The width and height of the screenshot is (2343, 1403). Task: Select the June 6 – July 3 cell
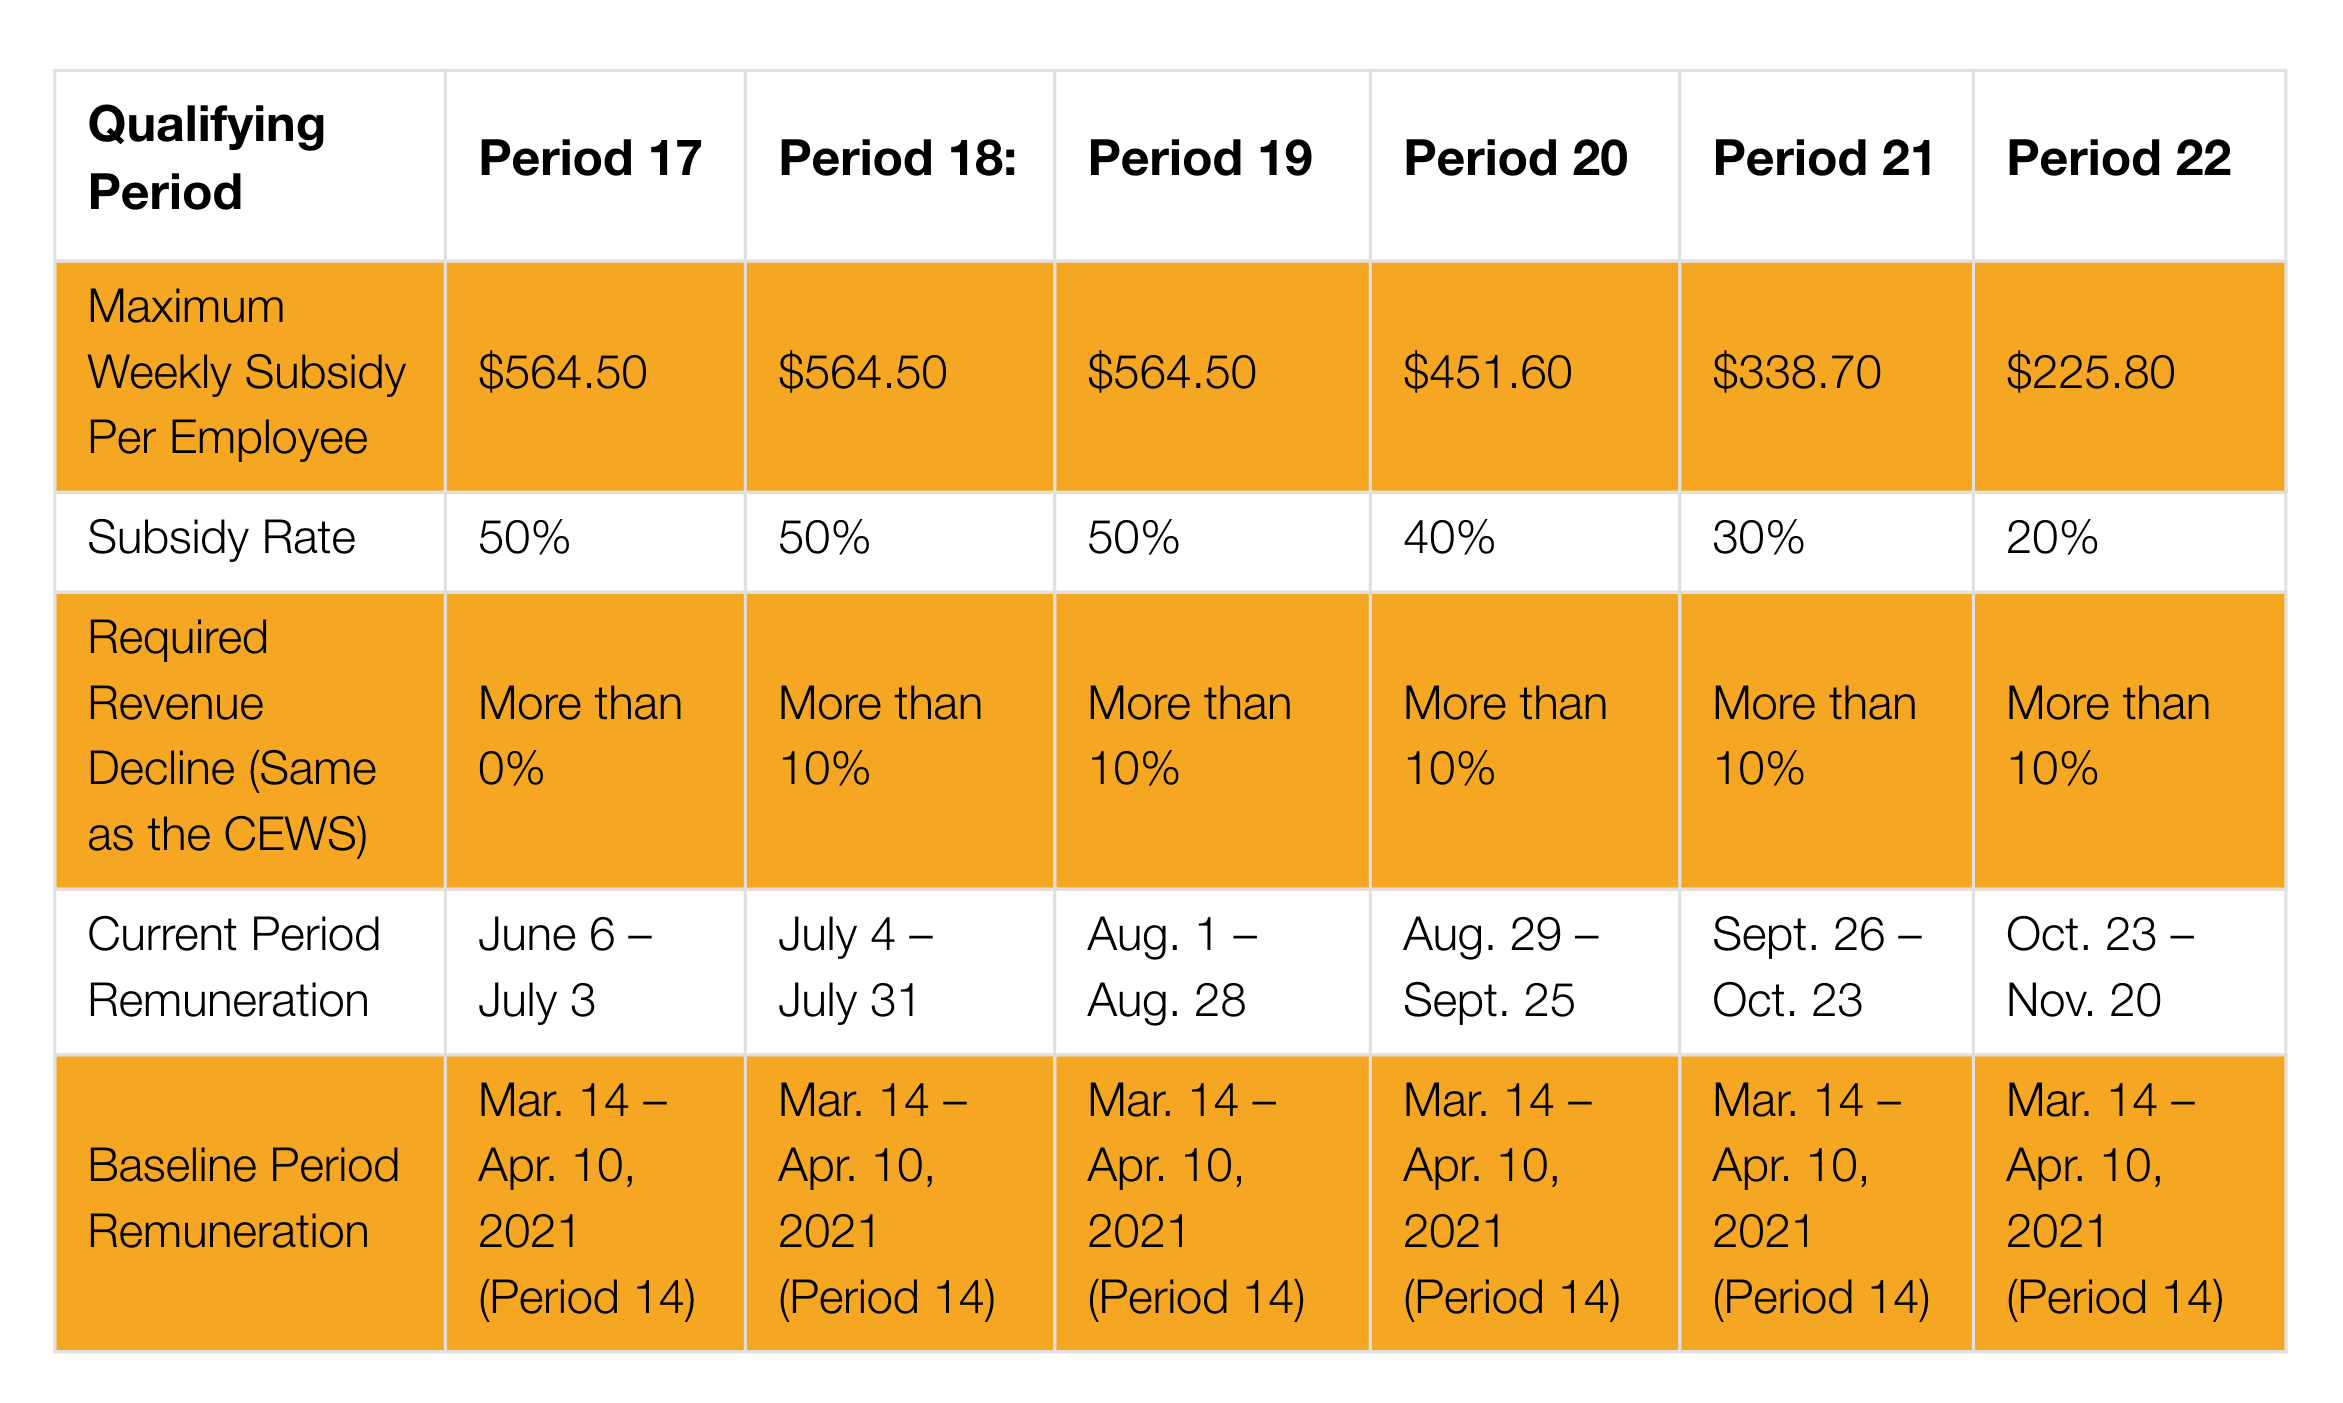[x=565, y=967]
